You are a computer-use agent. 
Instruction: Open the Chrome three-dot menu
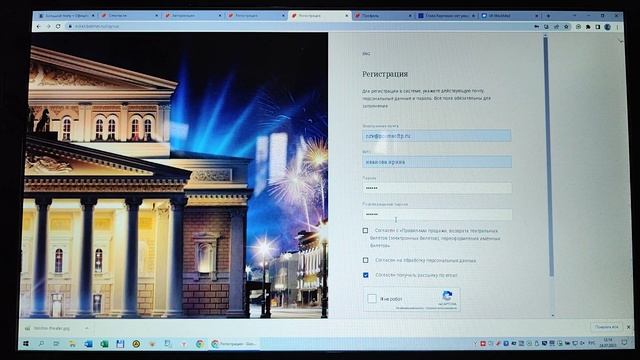[x=617, y=27]
